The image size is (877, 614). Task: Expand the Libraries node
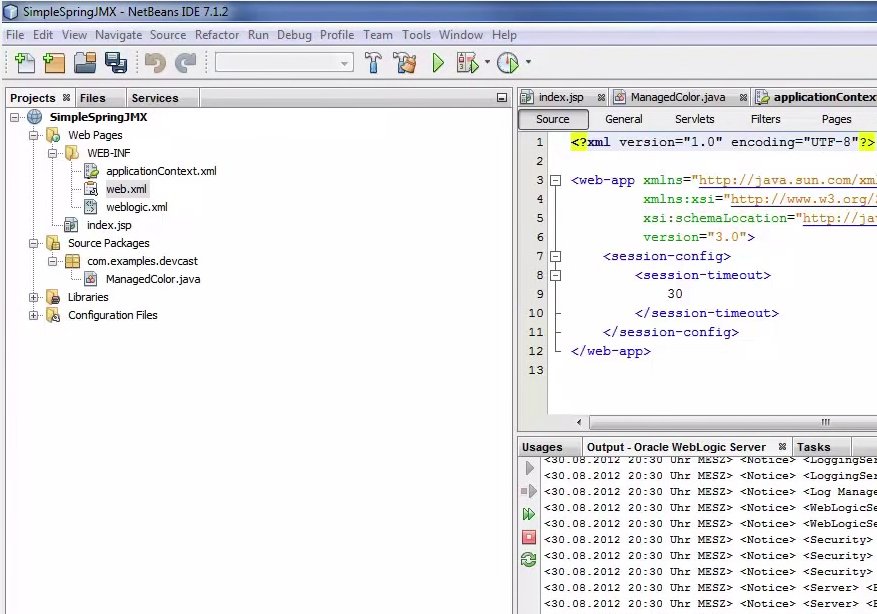pyautogui.click(x=34, y=297)
